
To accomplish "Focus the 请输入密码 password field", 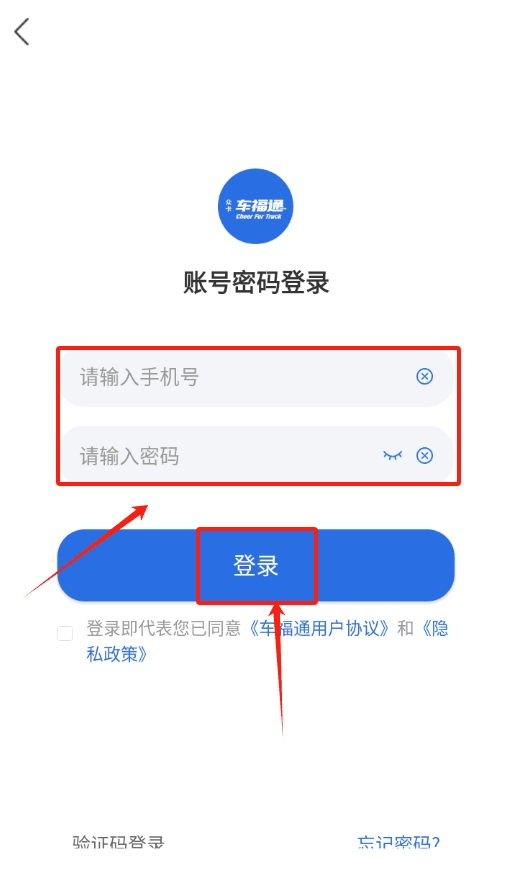I will point(257,455).
